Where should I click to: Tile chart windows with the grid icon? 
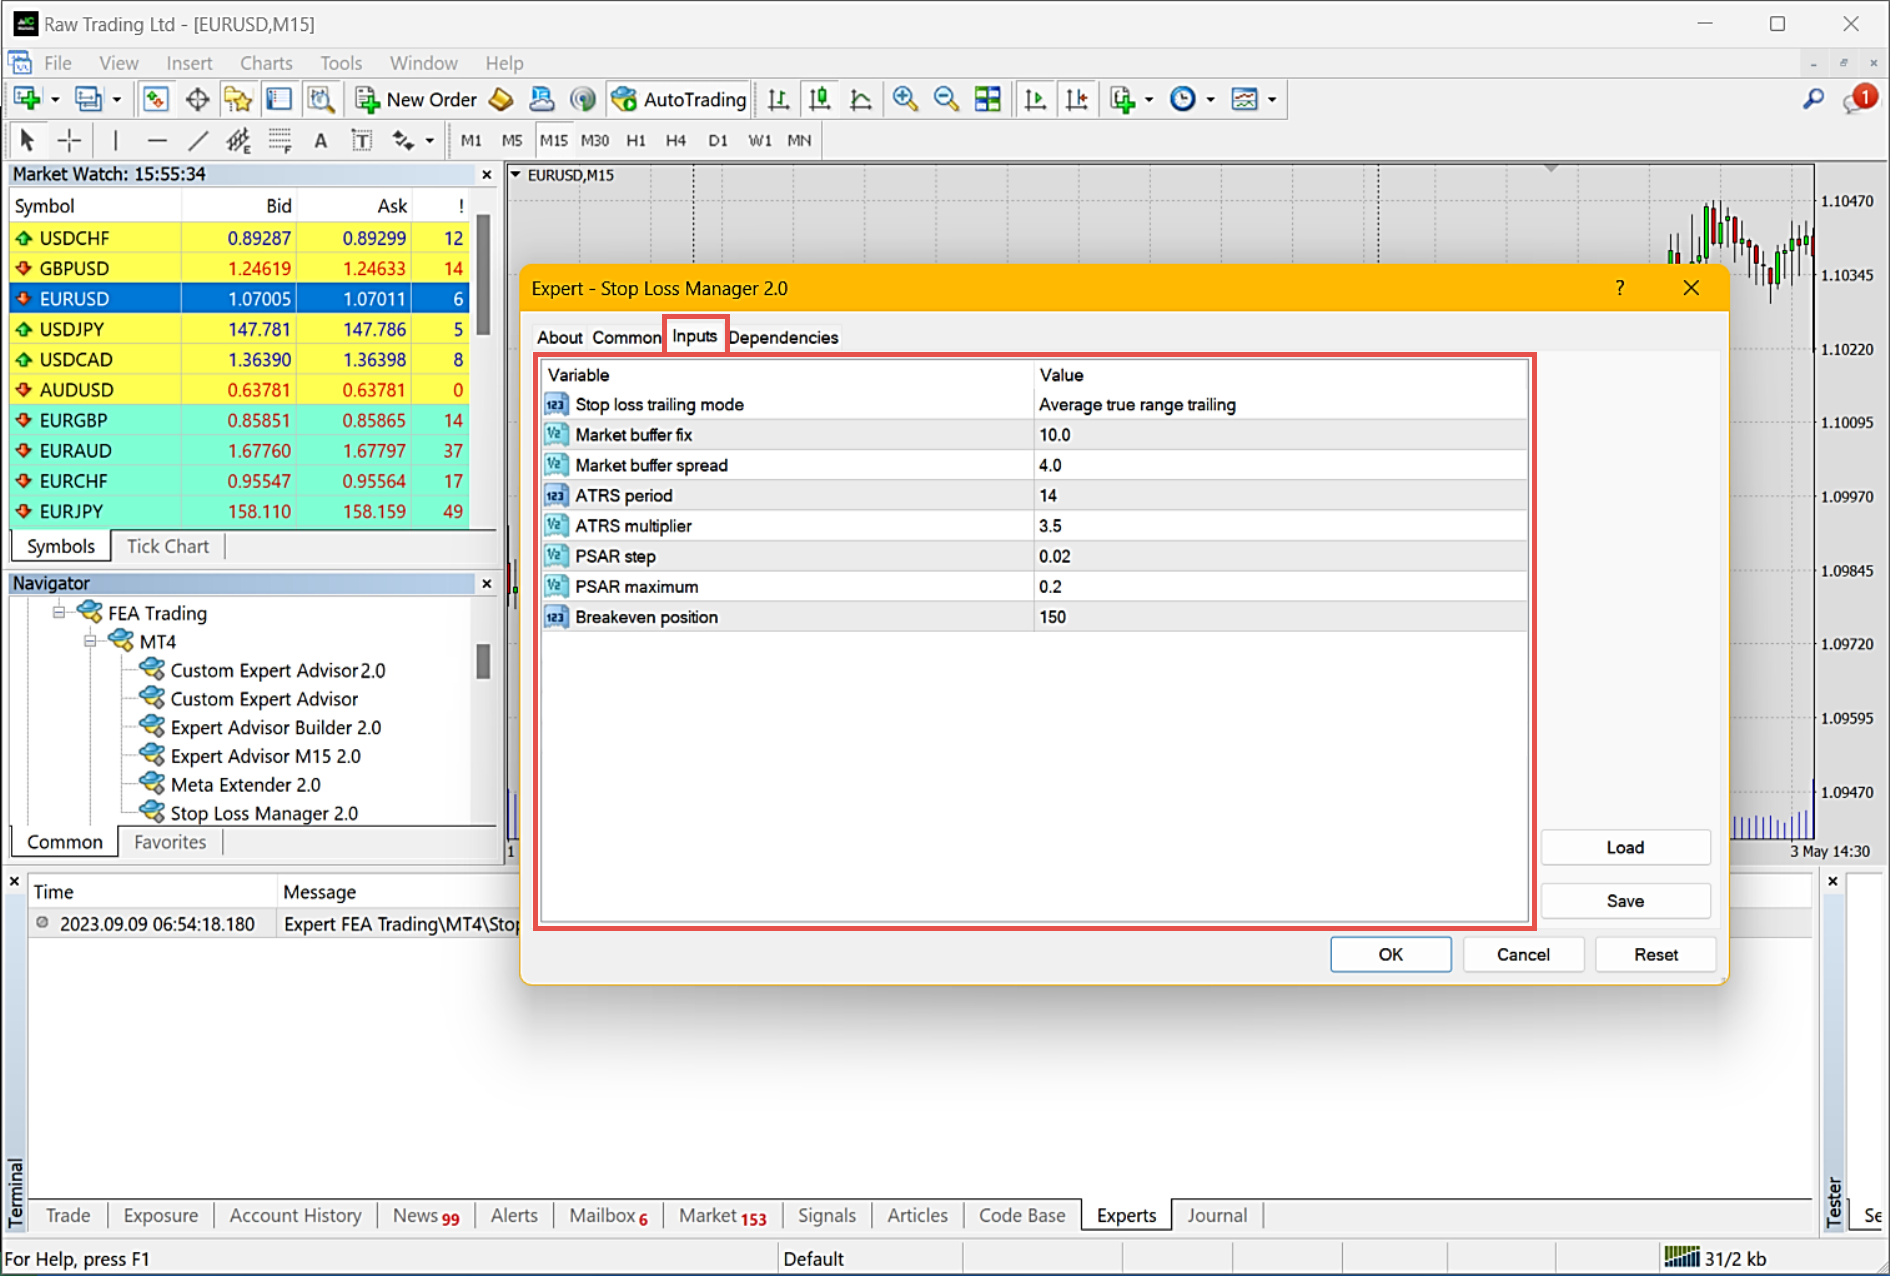point(988,99)
